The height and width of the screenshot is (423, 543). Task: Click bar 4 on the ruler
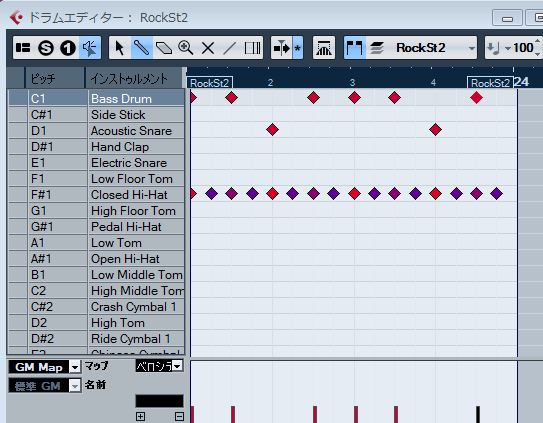(x=433, y=82)
